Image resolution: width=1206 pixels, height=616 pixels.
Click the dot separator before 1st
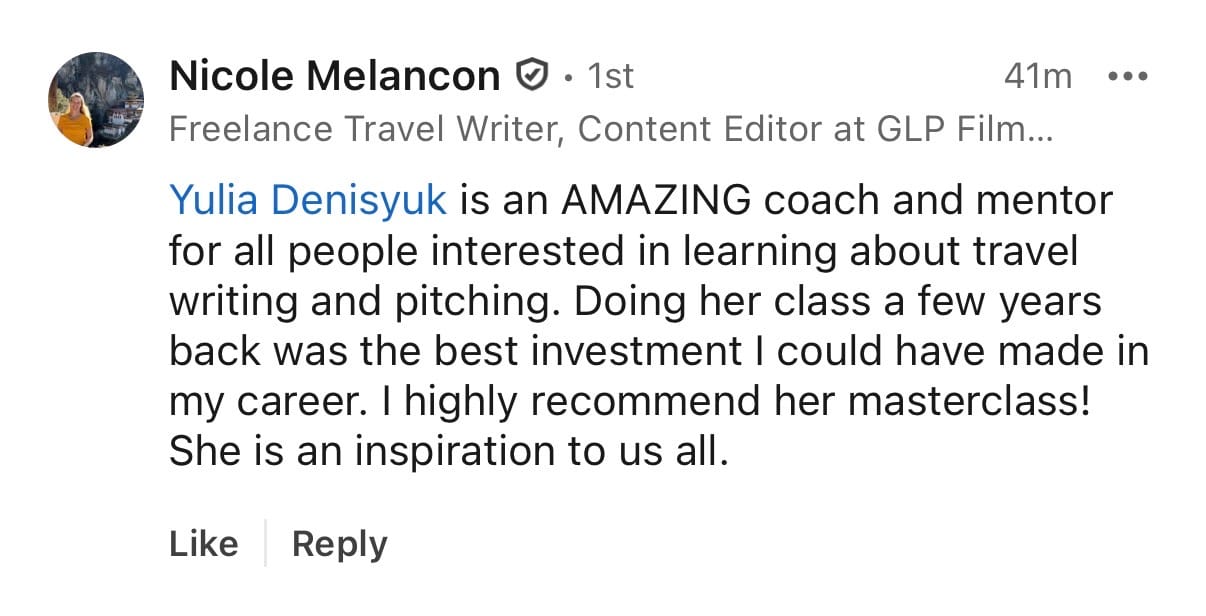click(x=567, y=77)
